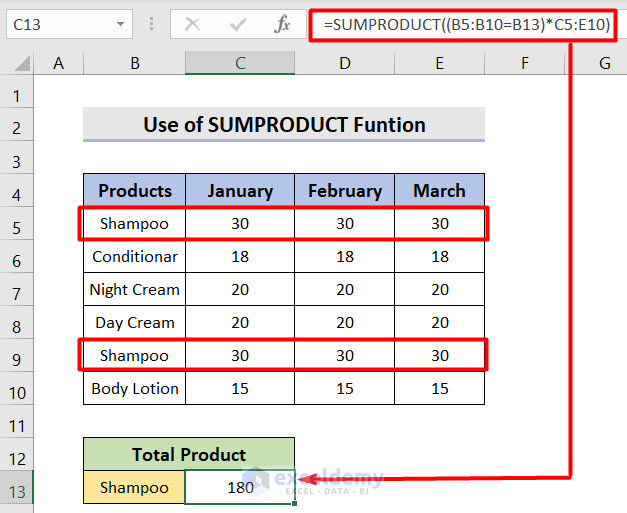The image size is (627, 513).
Task: Select the Total Product green cell
Action: [189, 455]
